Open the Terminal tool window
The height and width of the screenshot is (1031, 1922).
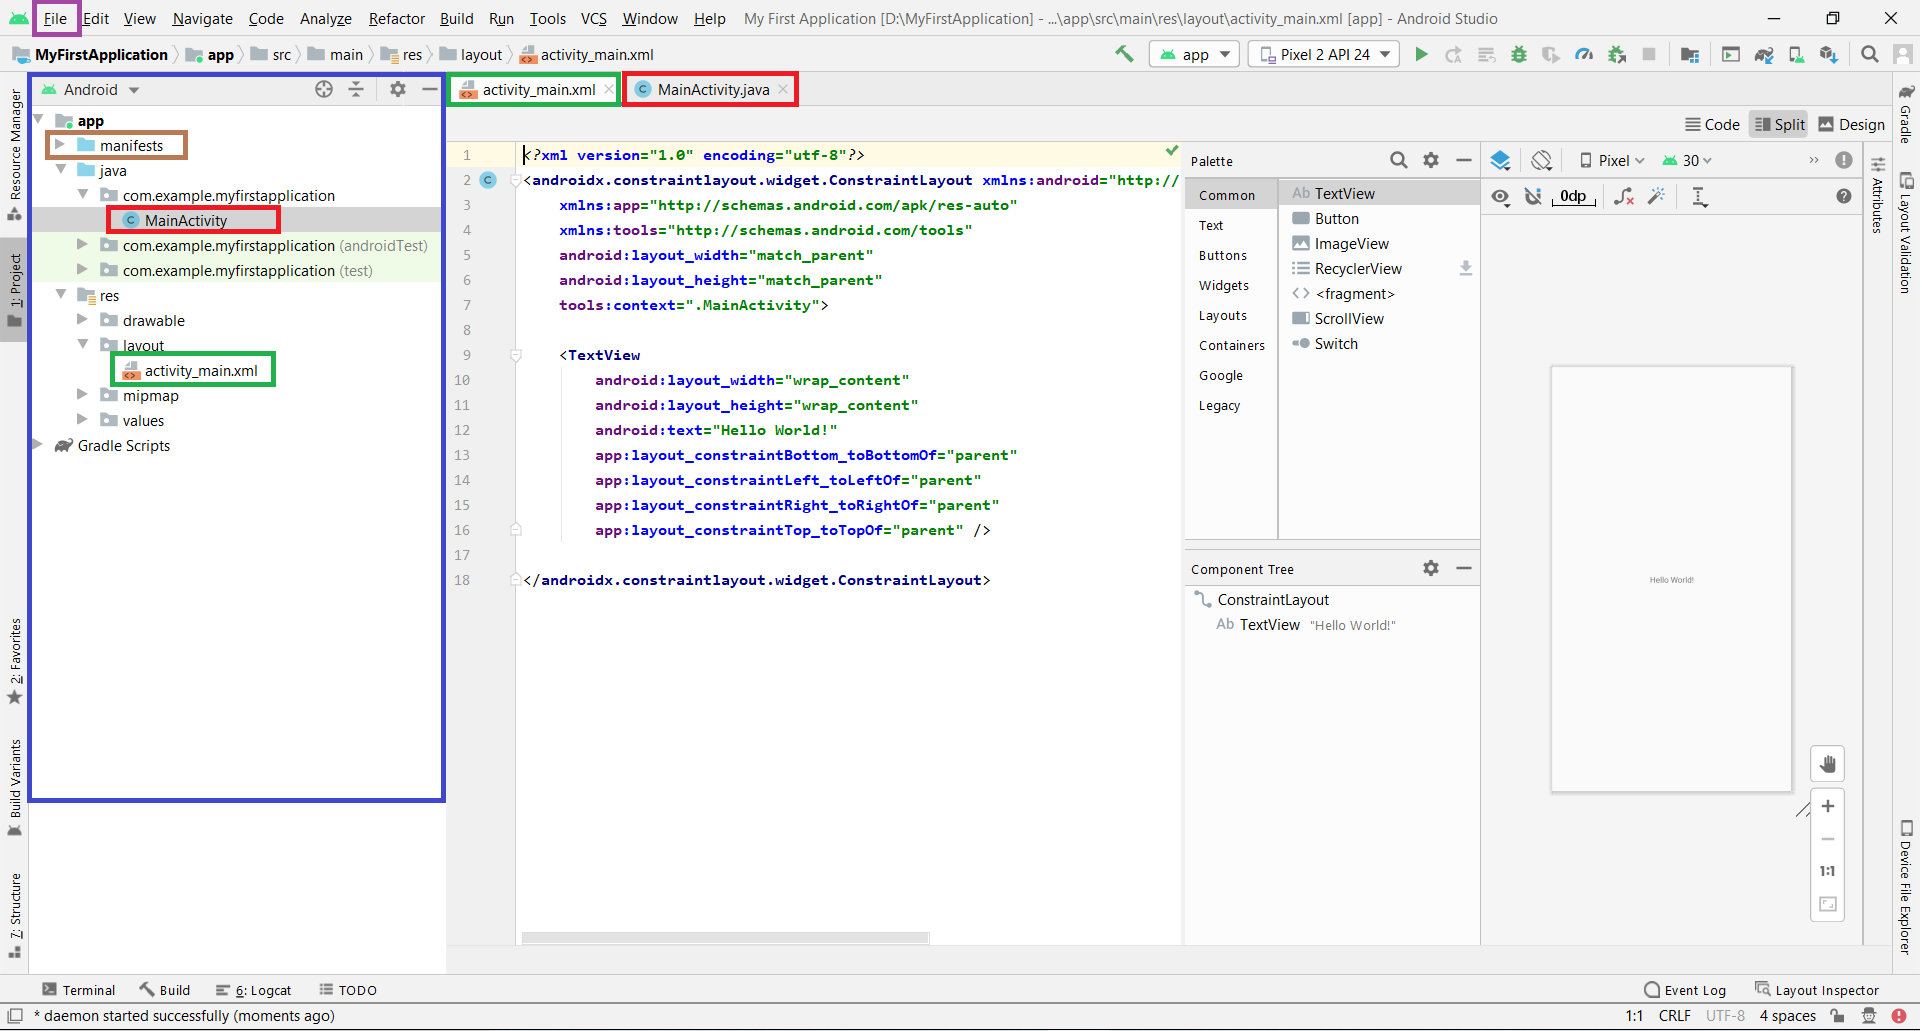(x=79, y=990)
